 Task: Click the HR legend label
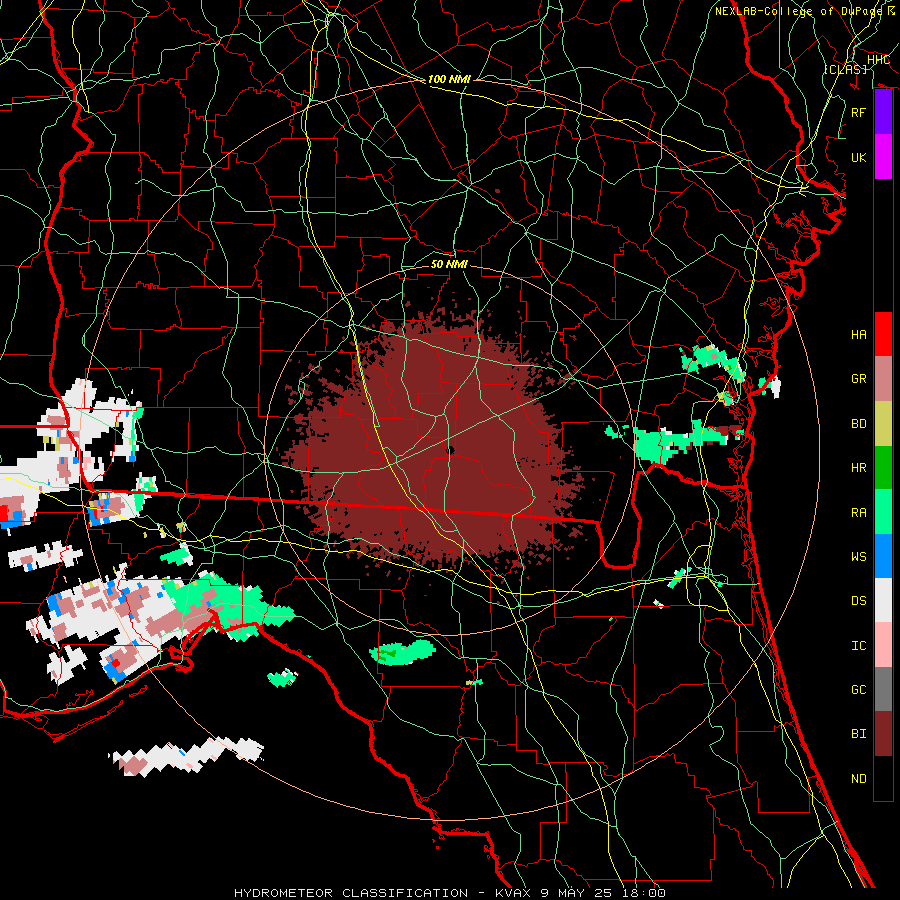pos(858,468)
